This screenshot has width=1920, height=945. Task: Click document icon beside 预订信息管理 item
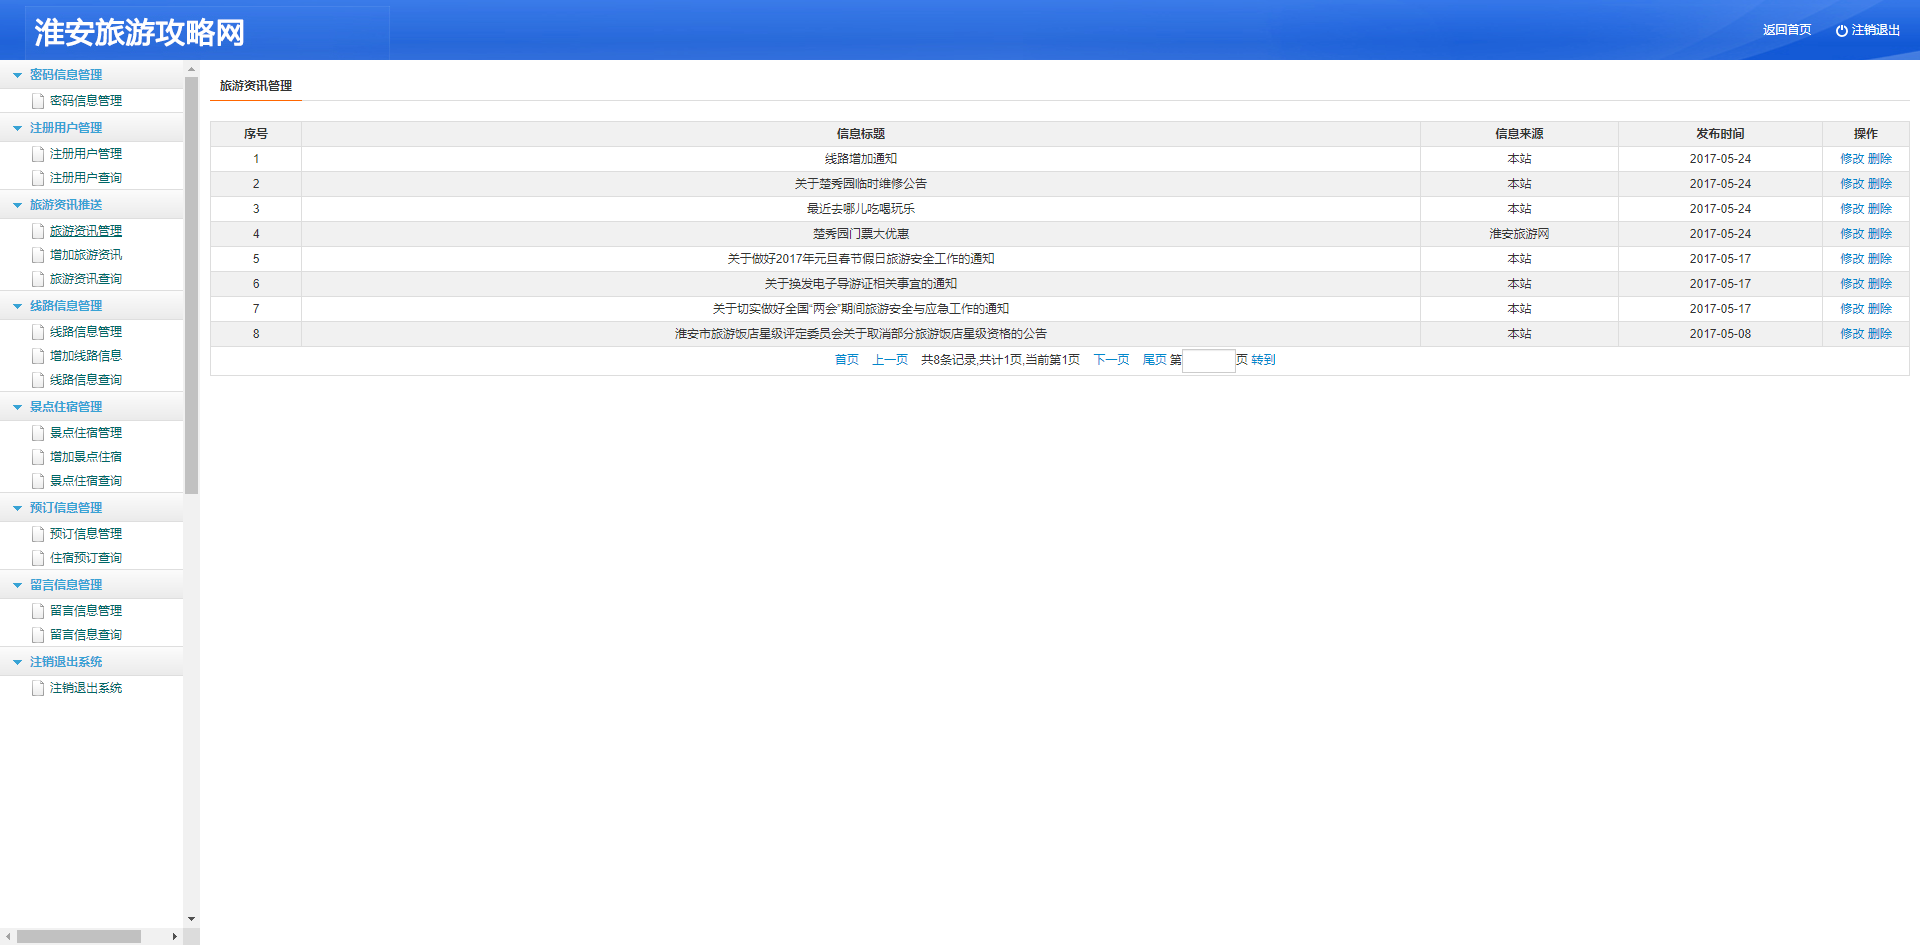coord(38,534)
